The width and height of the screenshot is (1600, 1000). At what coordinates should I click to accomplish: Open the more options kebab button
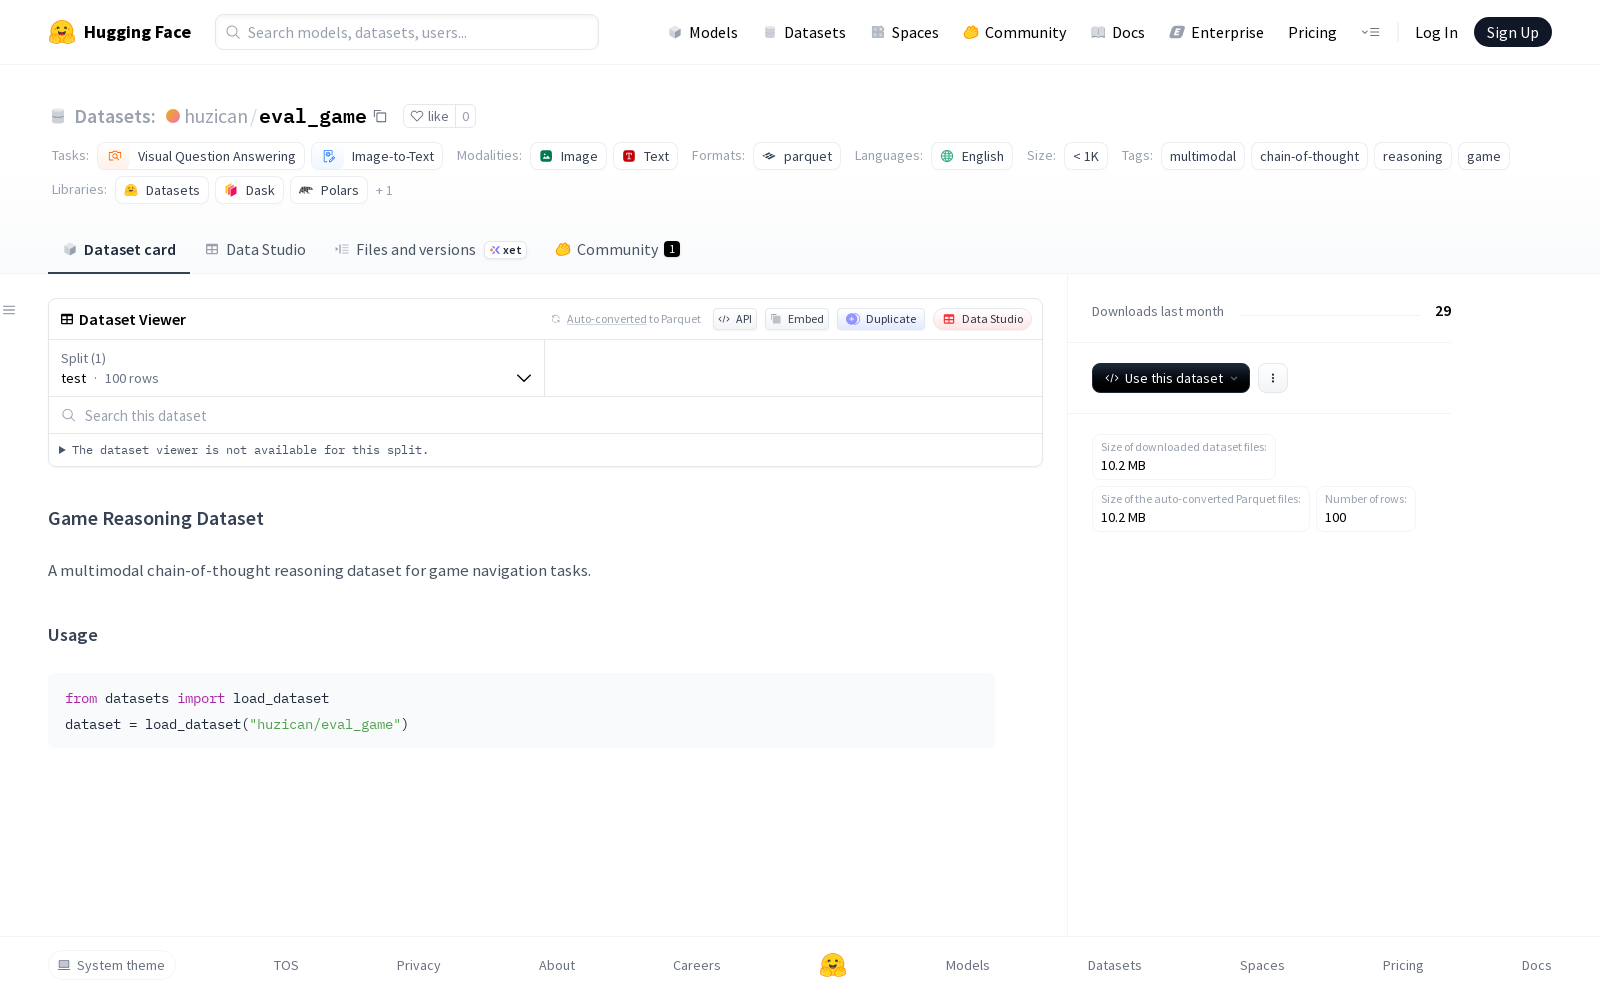pos(1272,378)
